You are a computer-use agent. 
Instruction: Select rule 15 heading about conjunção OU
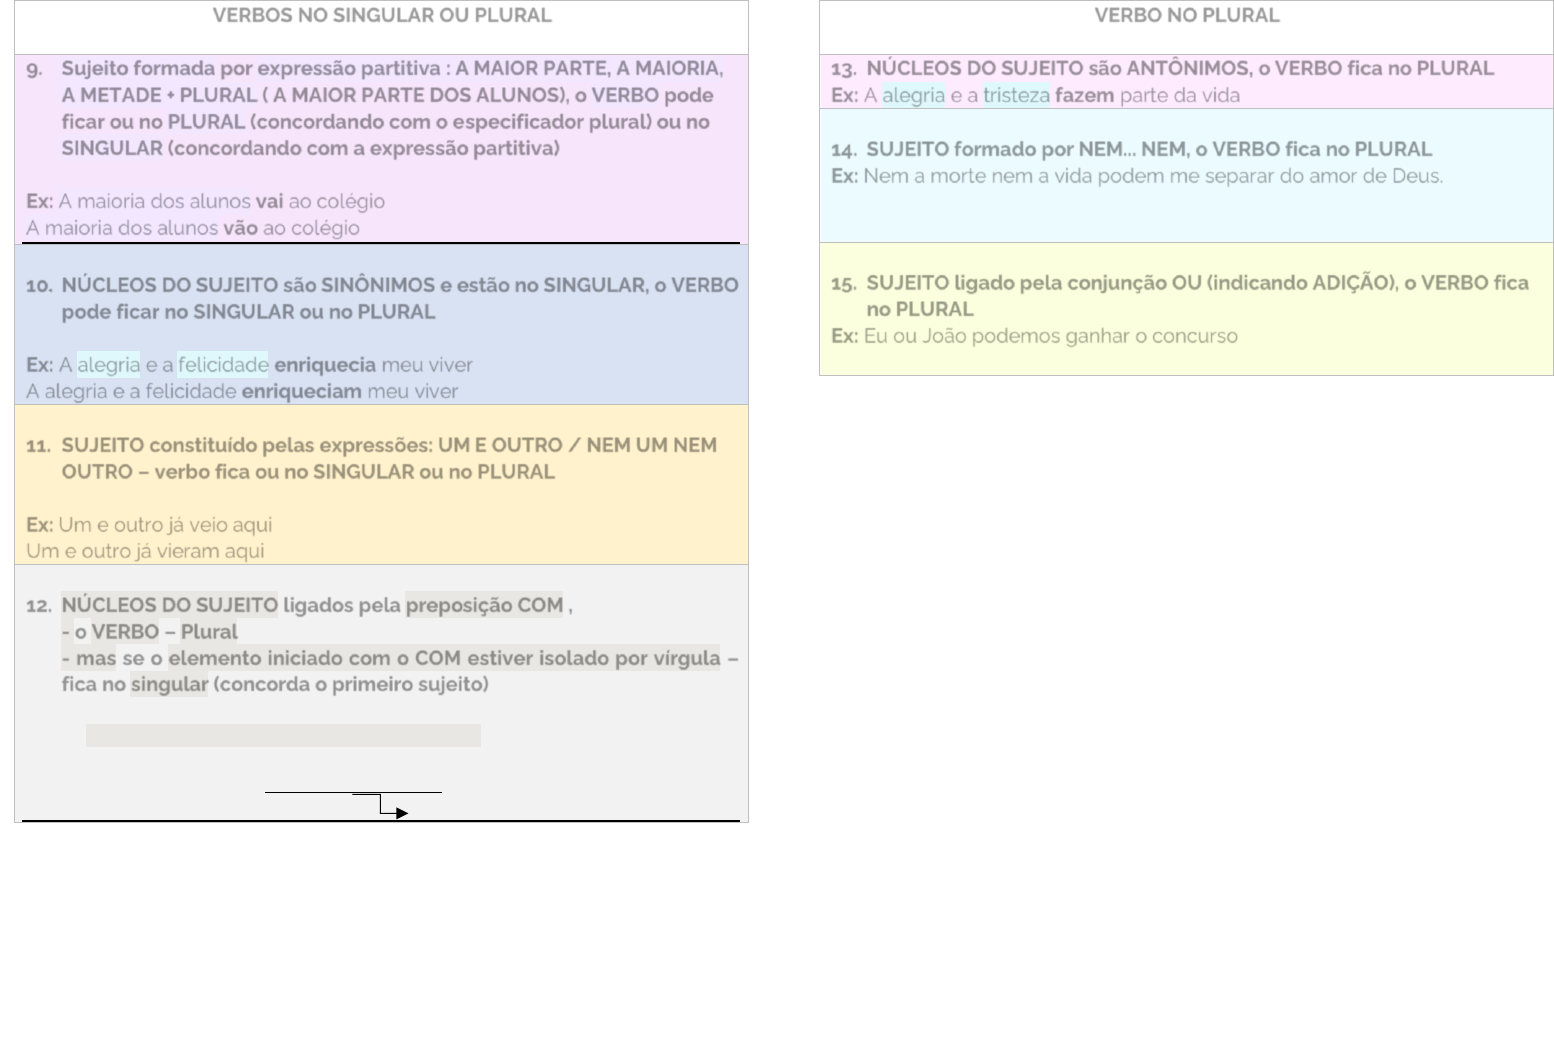click(1197, 296)
